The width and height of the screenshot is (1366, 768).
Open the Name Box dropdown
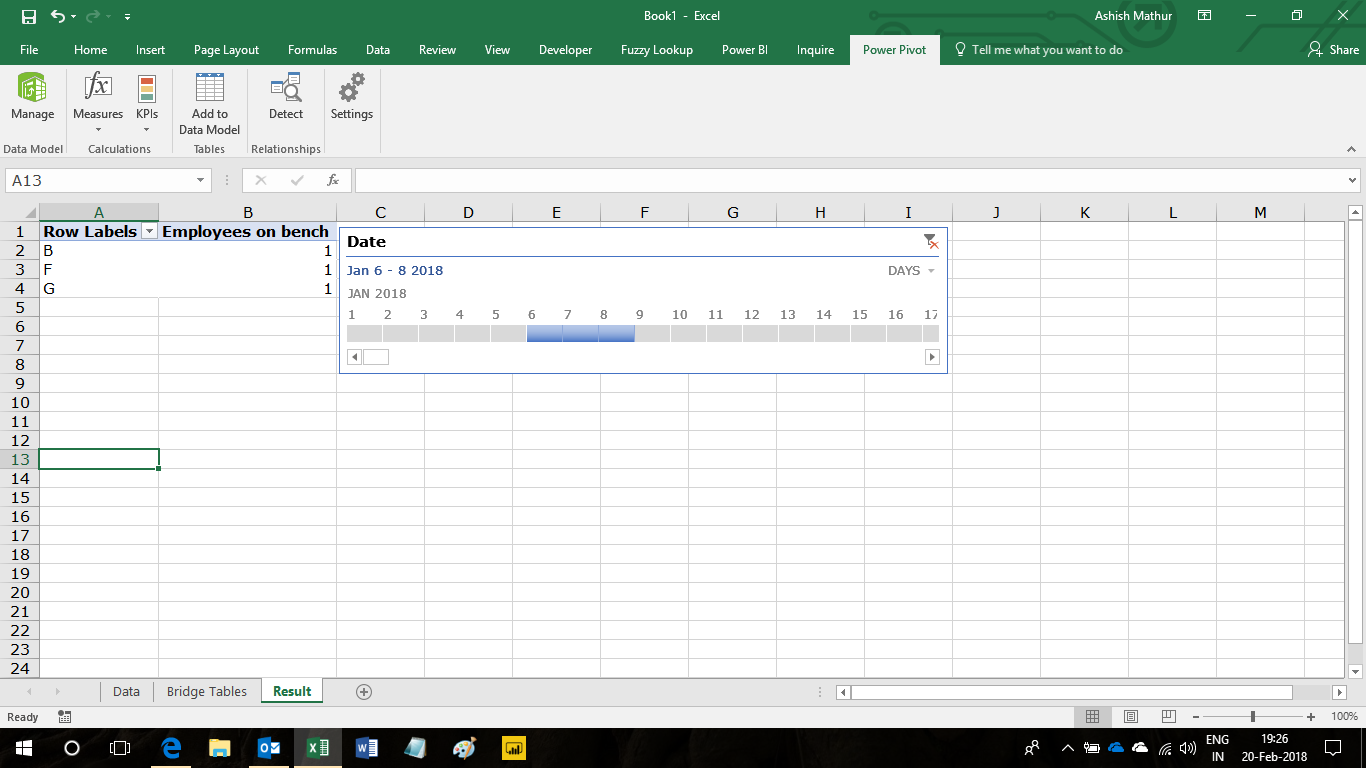[x=201, y=180]
